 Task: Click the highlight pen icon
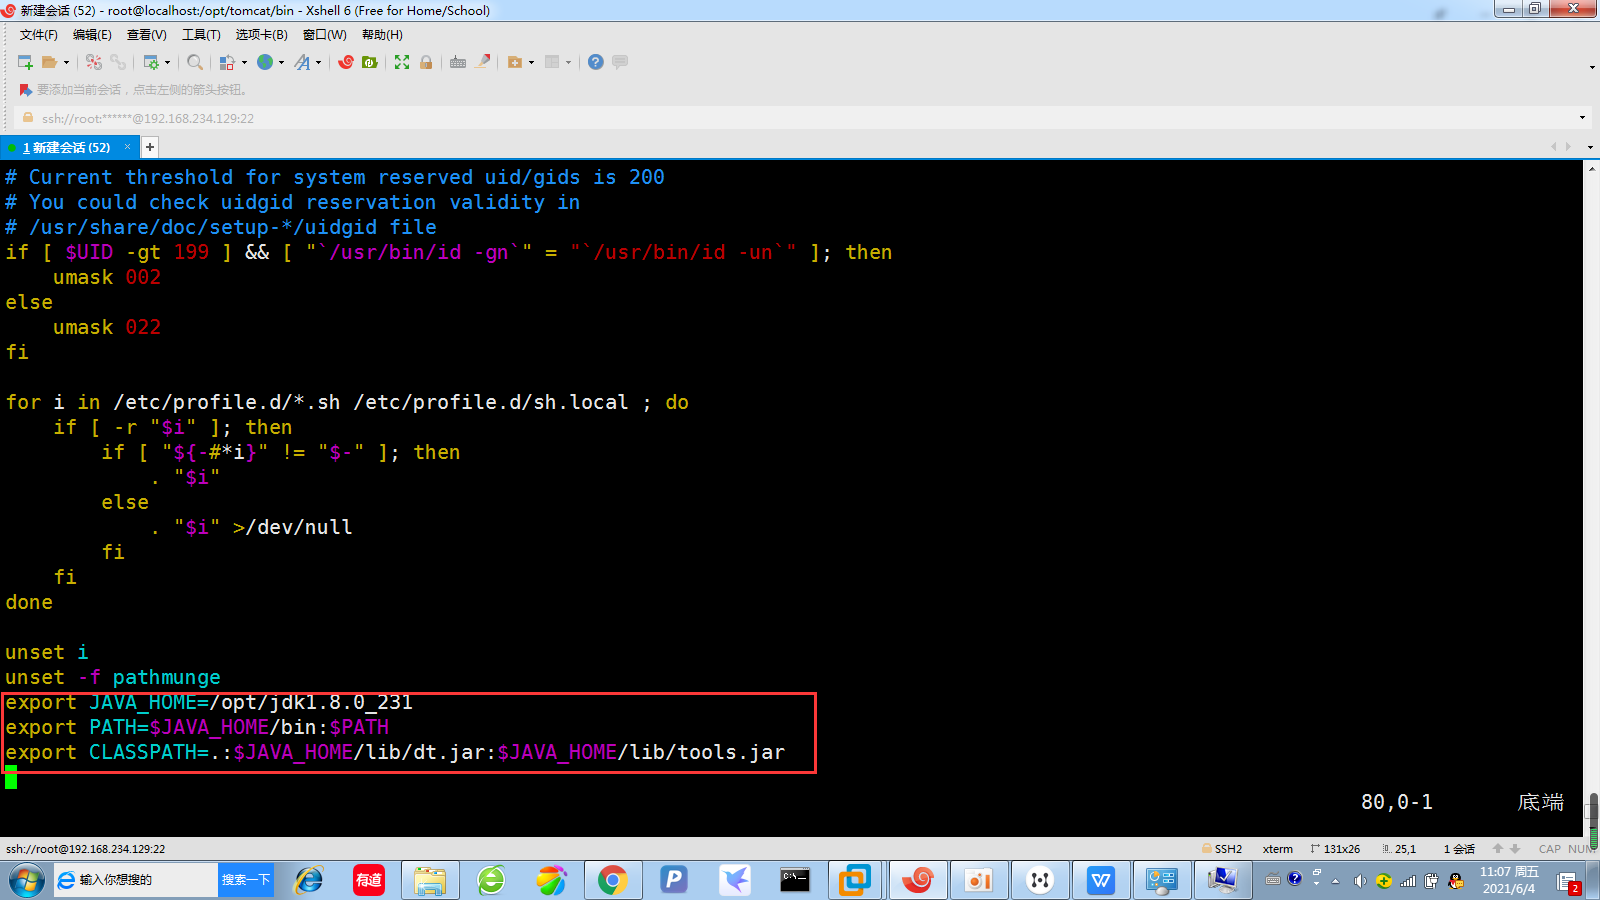pos(483,62)
